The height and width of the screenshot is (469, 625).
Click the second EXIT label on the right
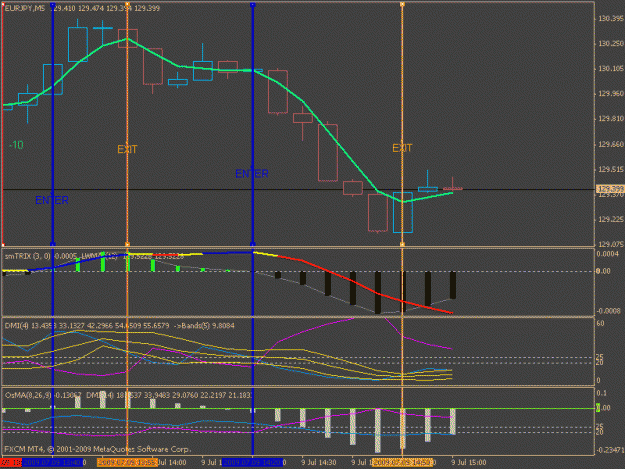point(402,148)
